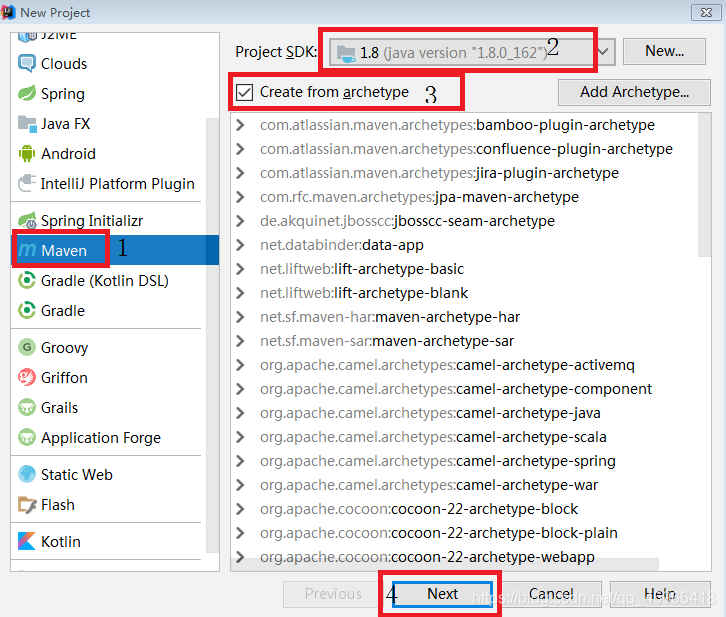Click the Groovy 'G' icon
The width and height of the screenshot is (726, 617).
coord(27,347)
